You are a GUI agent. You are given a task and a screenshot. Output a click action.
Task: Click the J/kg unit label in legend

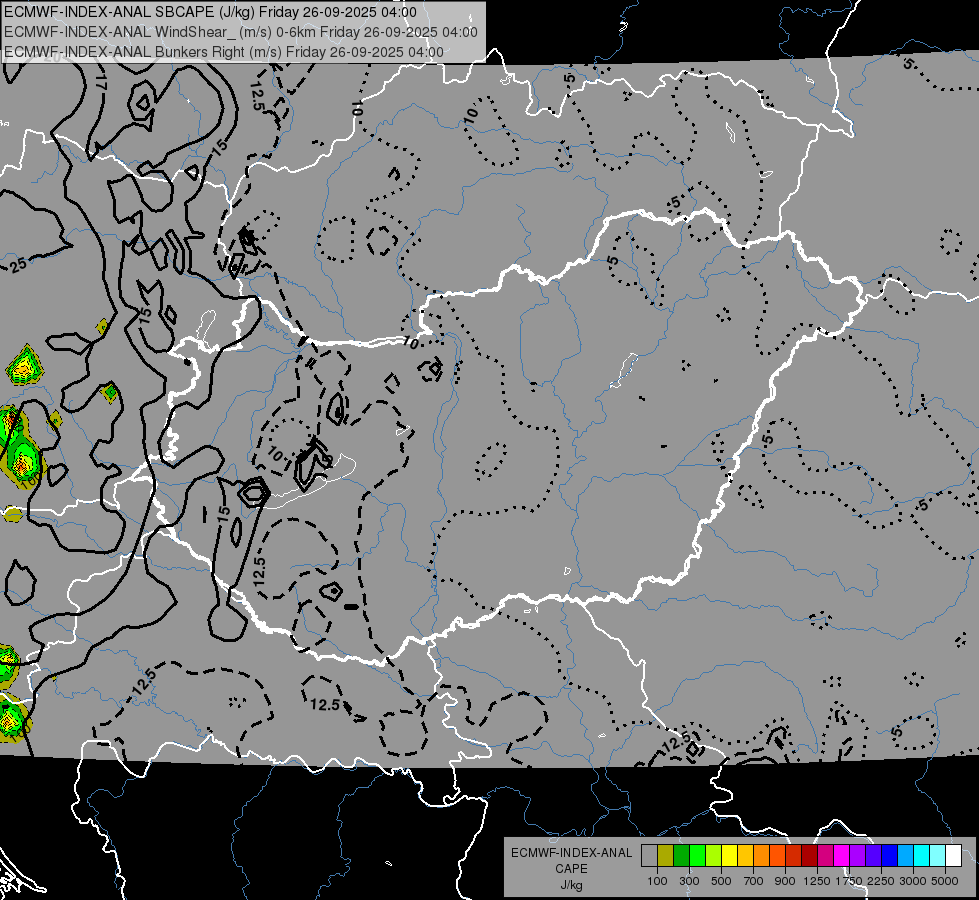572,885
